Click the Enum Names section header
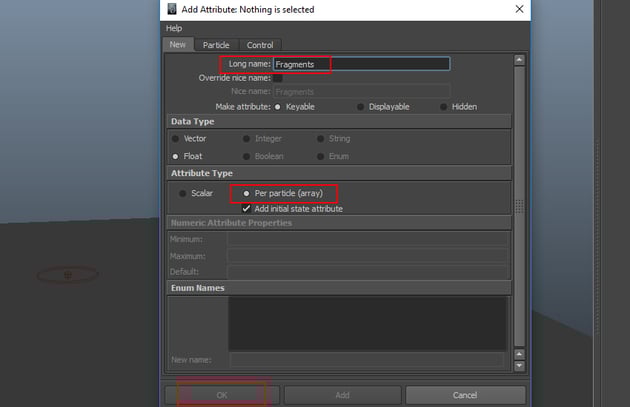 (339, 288)
